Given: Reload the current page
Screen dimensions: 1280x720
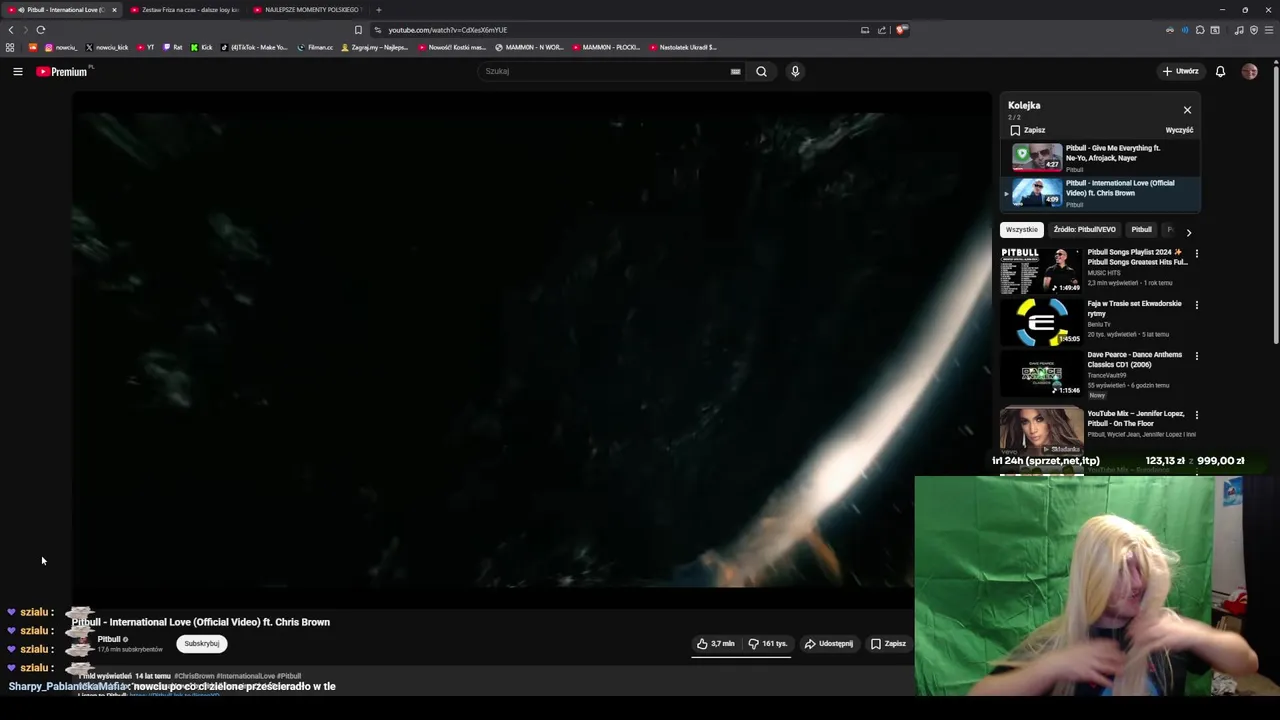Looking at the screenshot, I should [41, 30].
